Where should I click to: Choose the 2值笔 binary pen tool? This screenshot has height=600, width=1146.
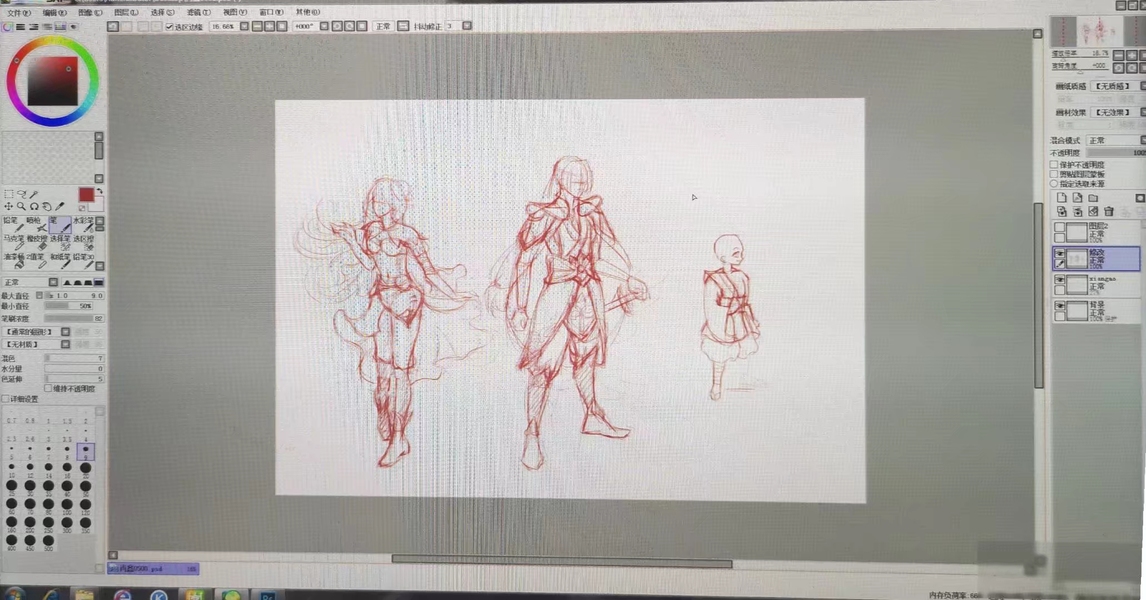pos(36,260)
